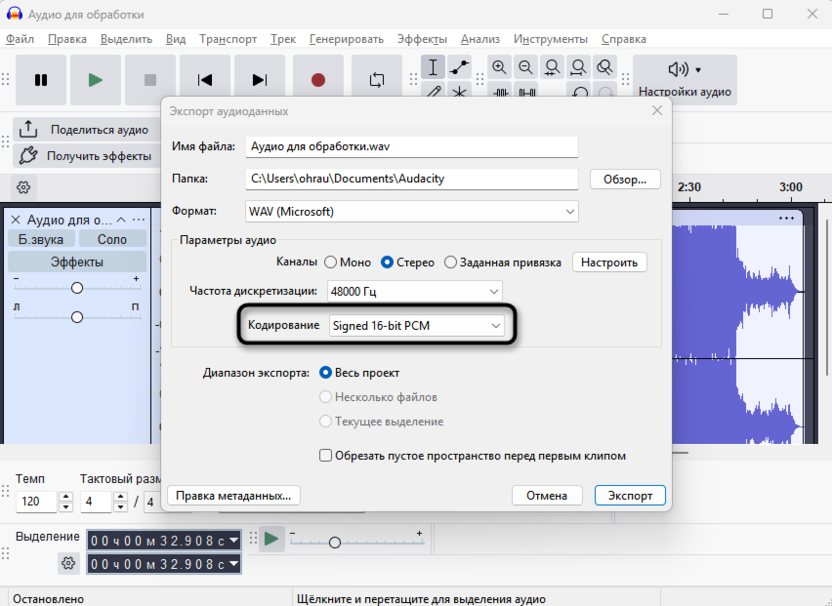Click the Обзор... browse button
The height and width of the screenshot is (606, 832).
(x=626, y=179)
